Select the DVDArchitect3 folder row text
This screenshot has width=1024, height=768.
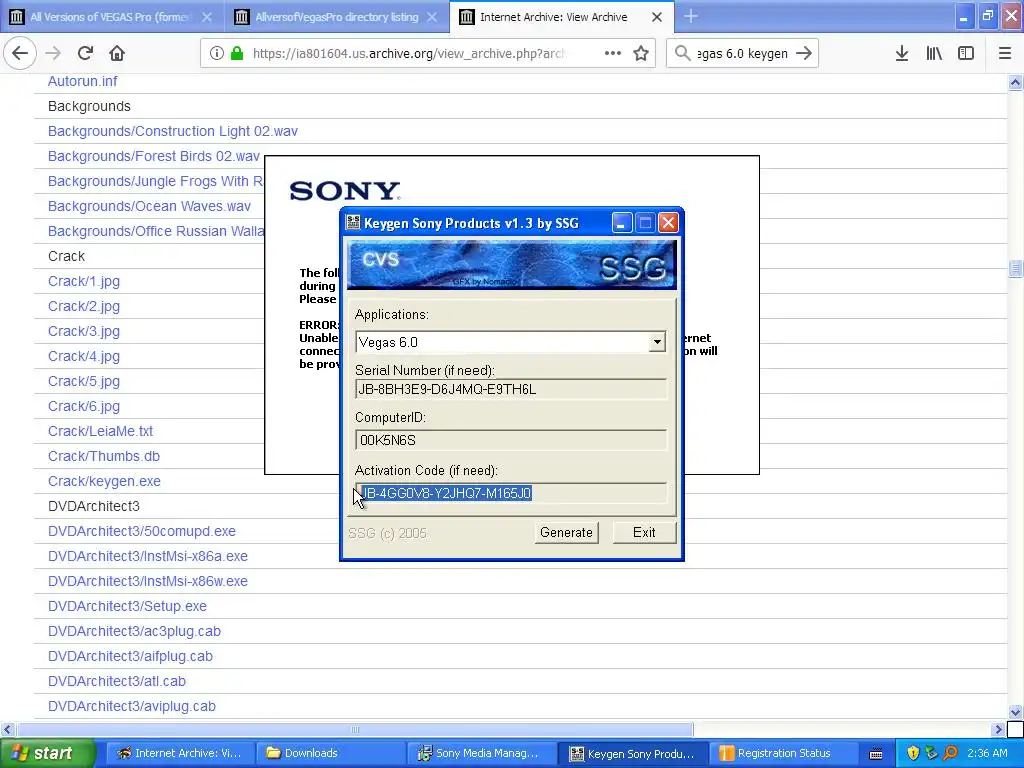93,506
